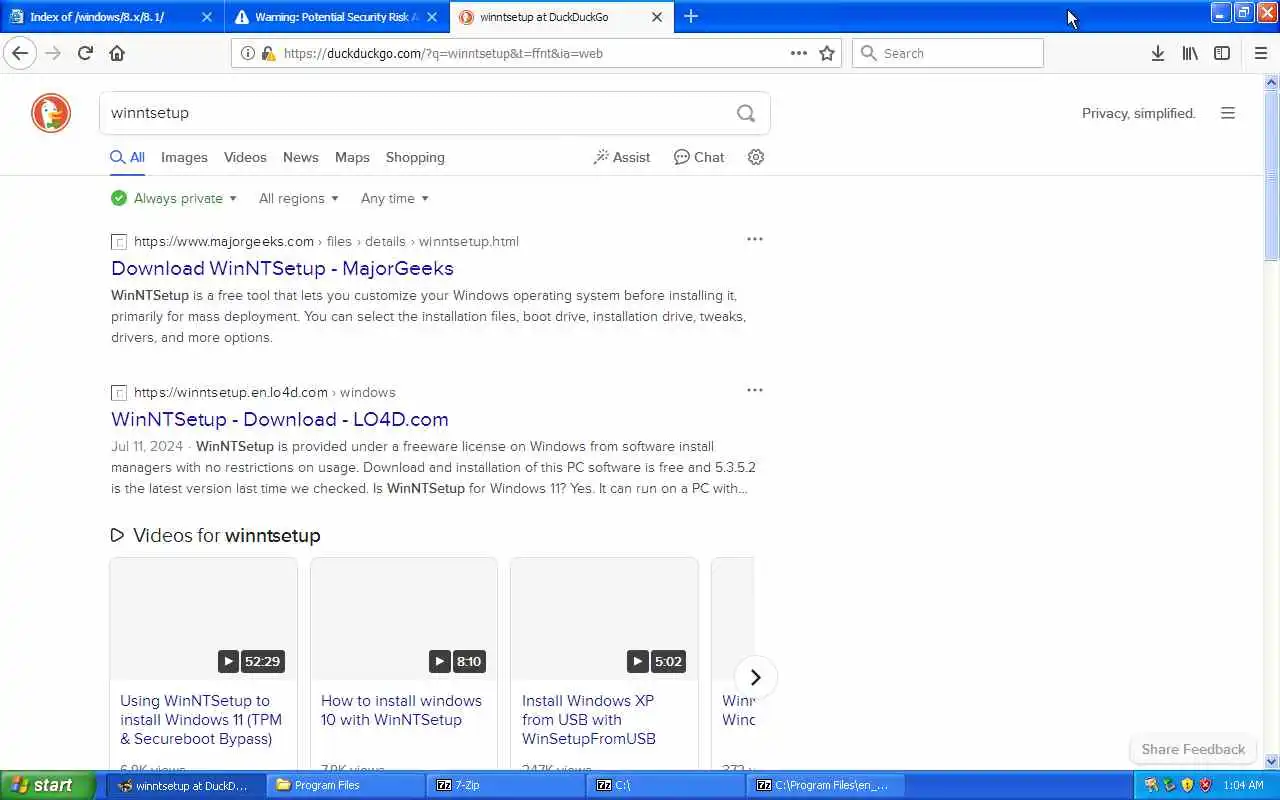Submit search with magnifier icon
This screenshot has height=800, width=1280.
pos(746,113)
